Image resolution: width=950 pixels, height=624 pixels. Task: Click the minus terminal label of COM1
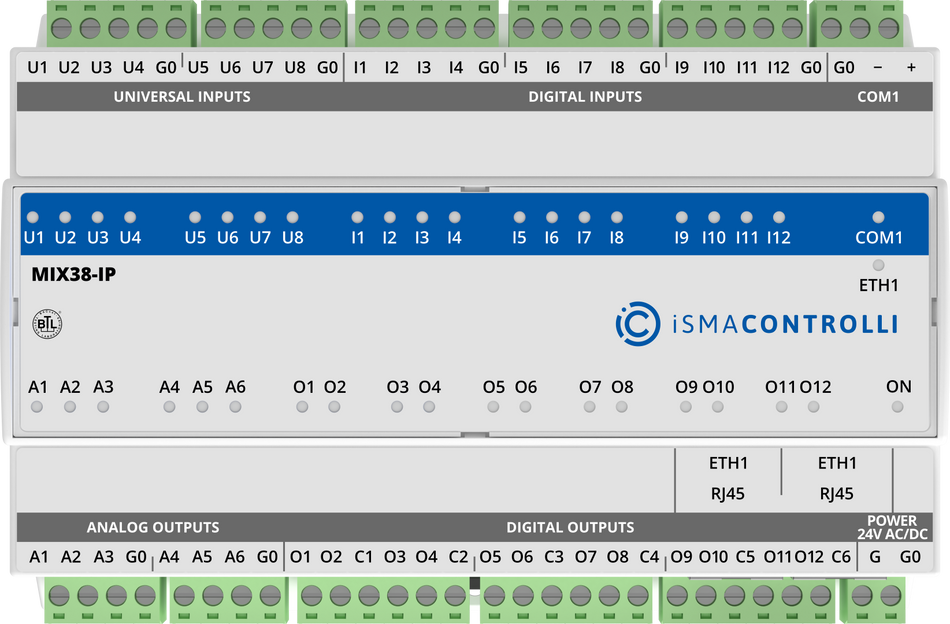pos(878,68)
